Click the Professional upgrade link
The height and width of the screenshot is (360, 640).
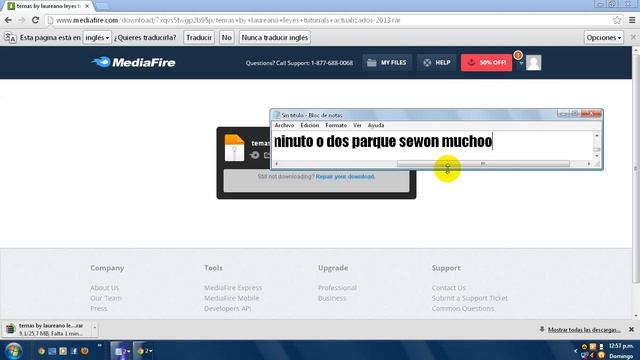click(337, 288)
